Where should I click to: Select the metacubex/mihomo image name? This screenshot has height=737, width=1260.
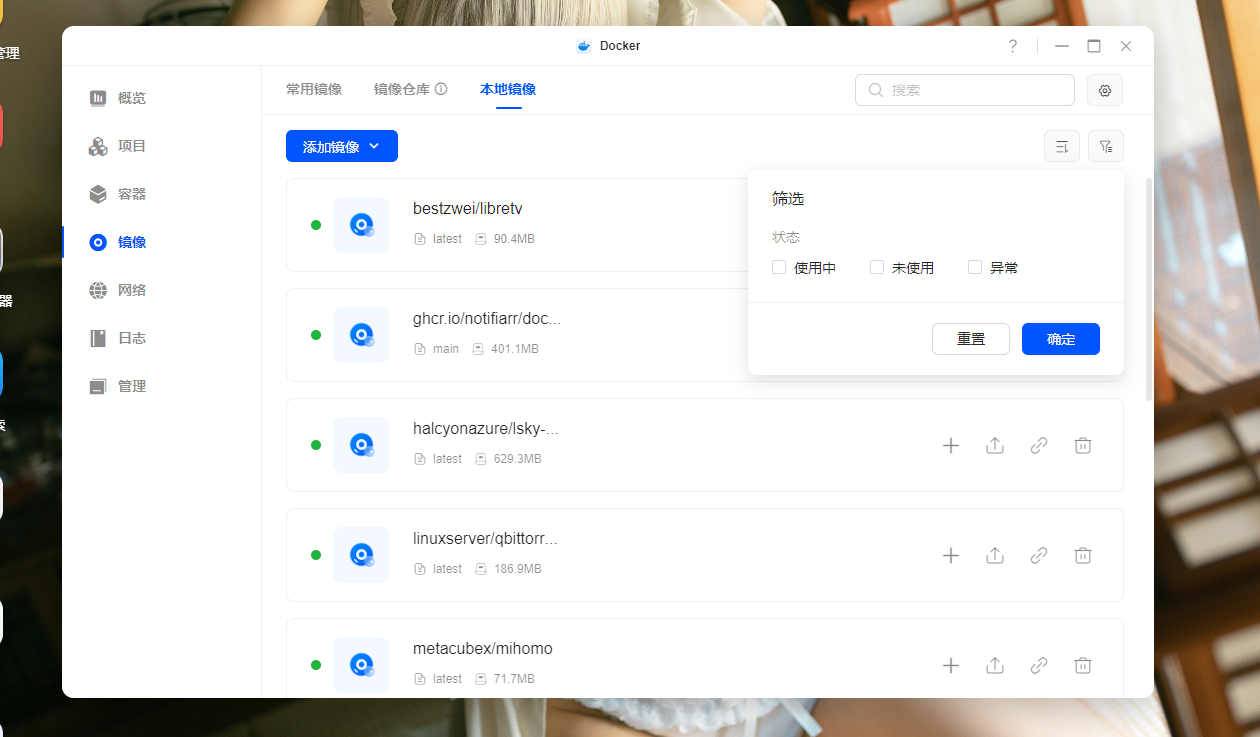click(483, 649)
